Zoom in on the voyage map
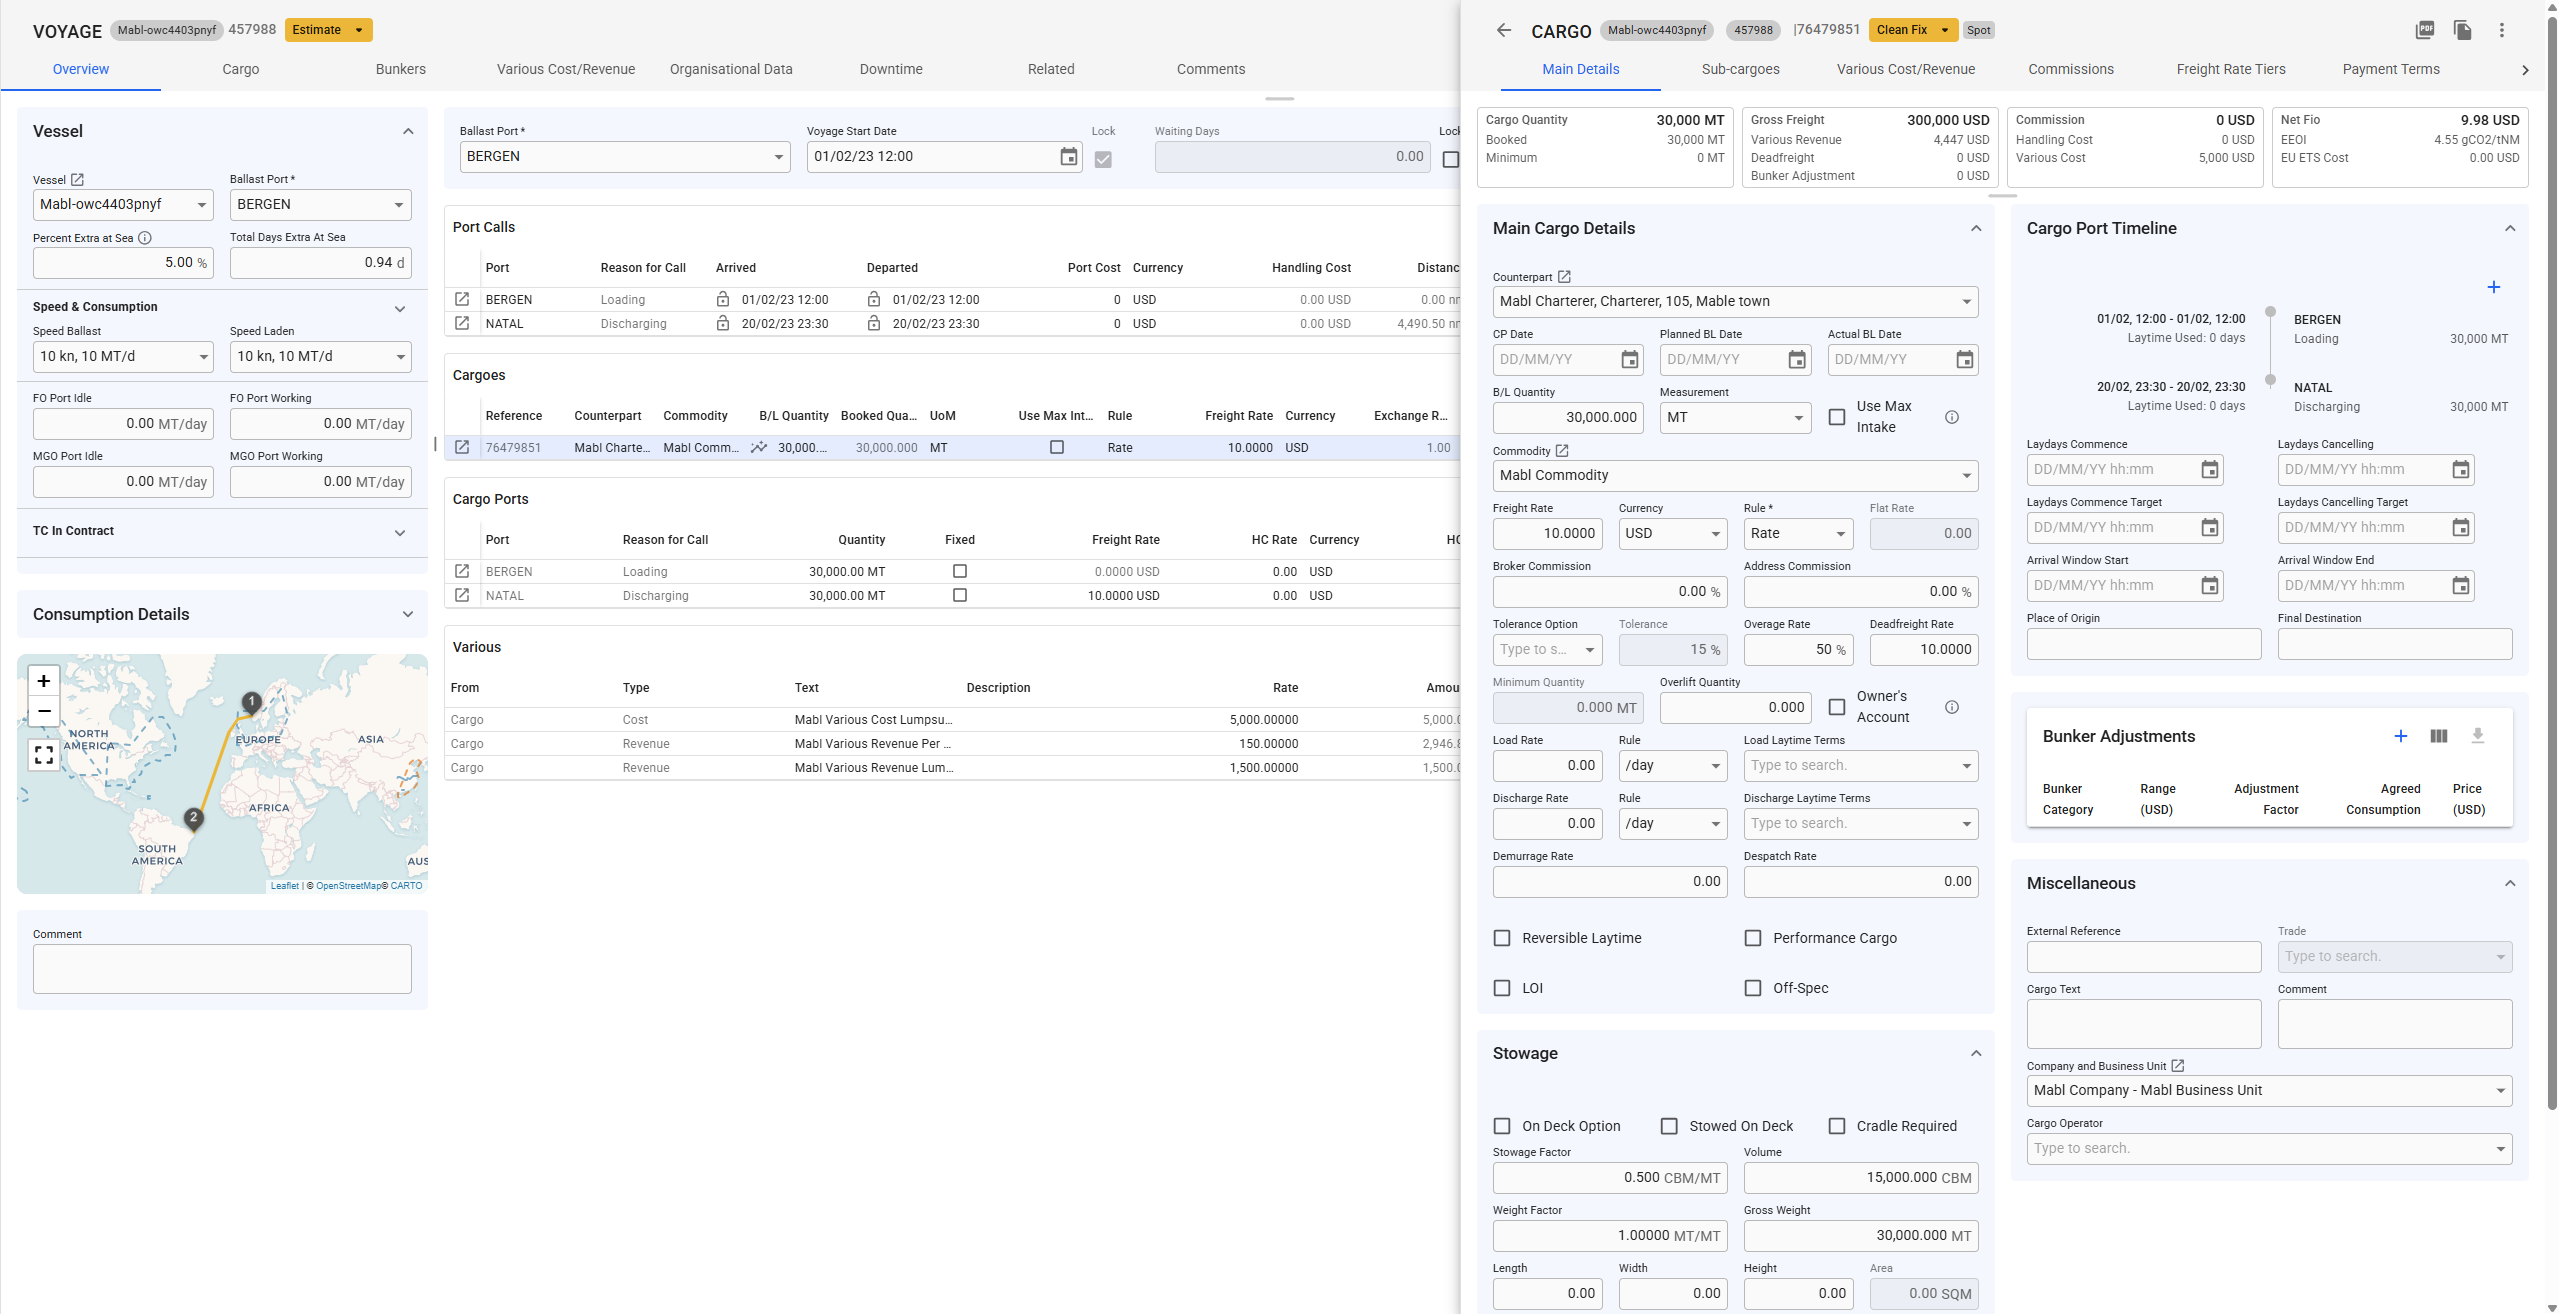The image size is (2559, 1314). pos(44,681)
